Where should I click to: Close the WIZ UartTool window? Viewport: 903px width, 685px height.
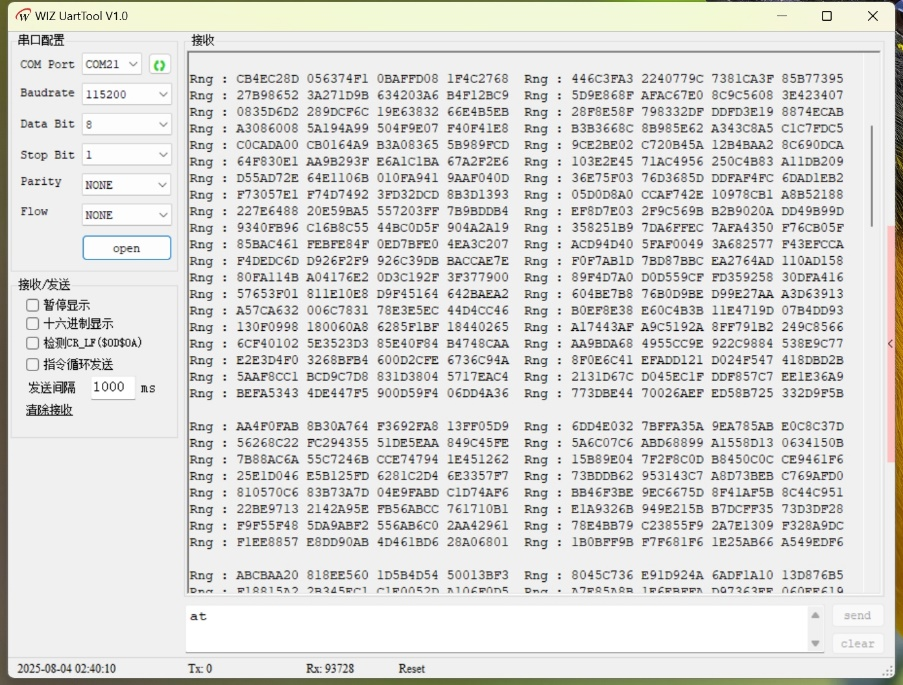click(873, 16)
